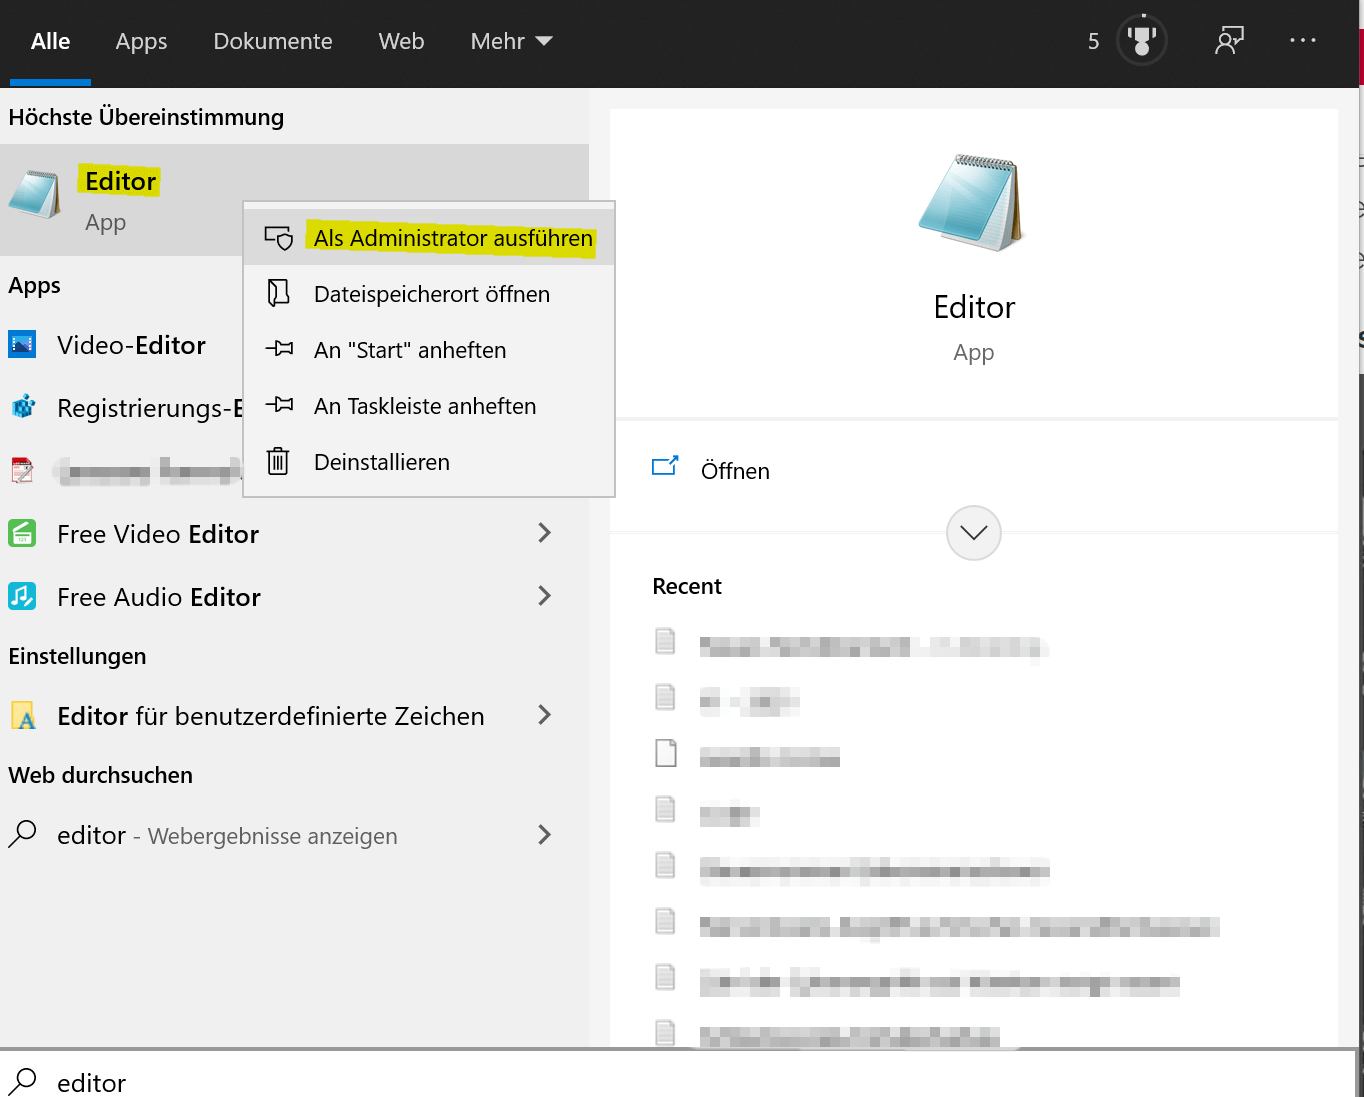Open the Dokumente tab
The height and width of the screenshot is (1097, 1364).
pos(272,41)
